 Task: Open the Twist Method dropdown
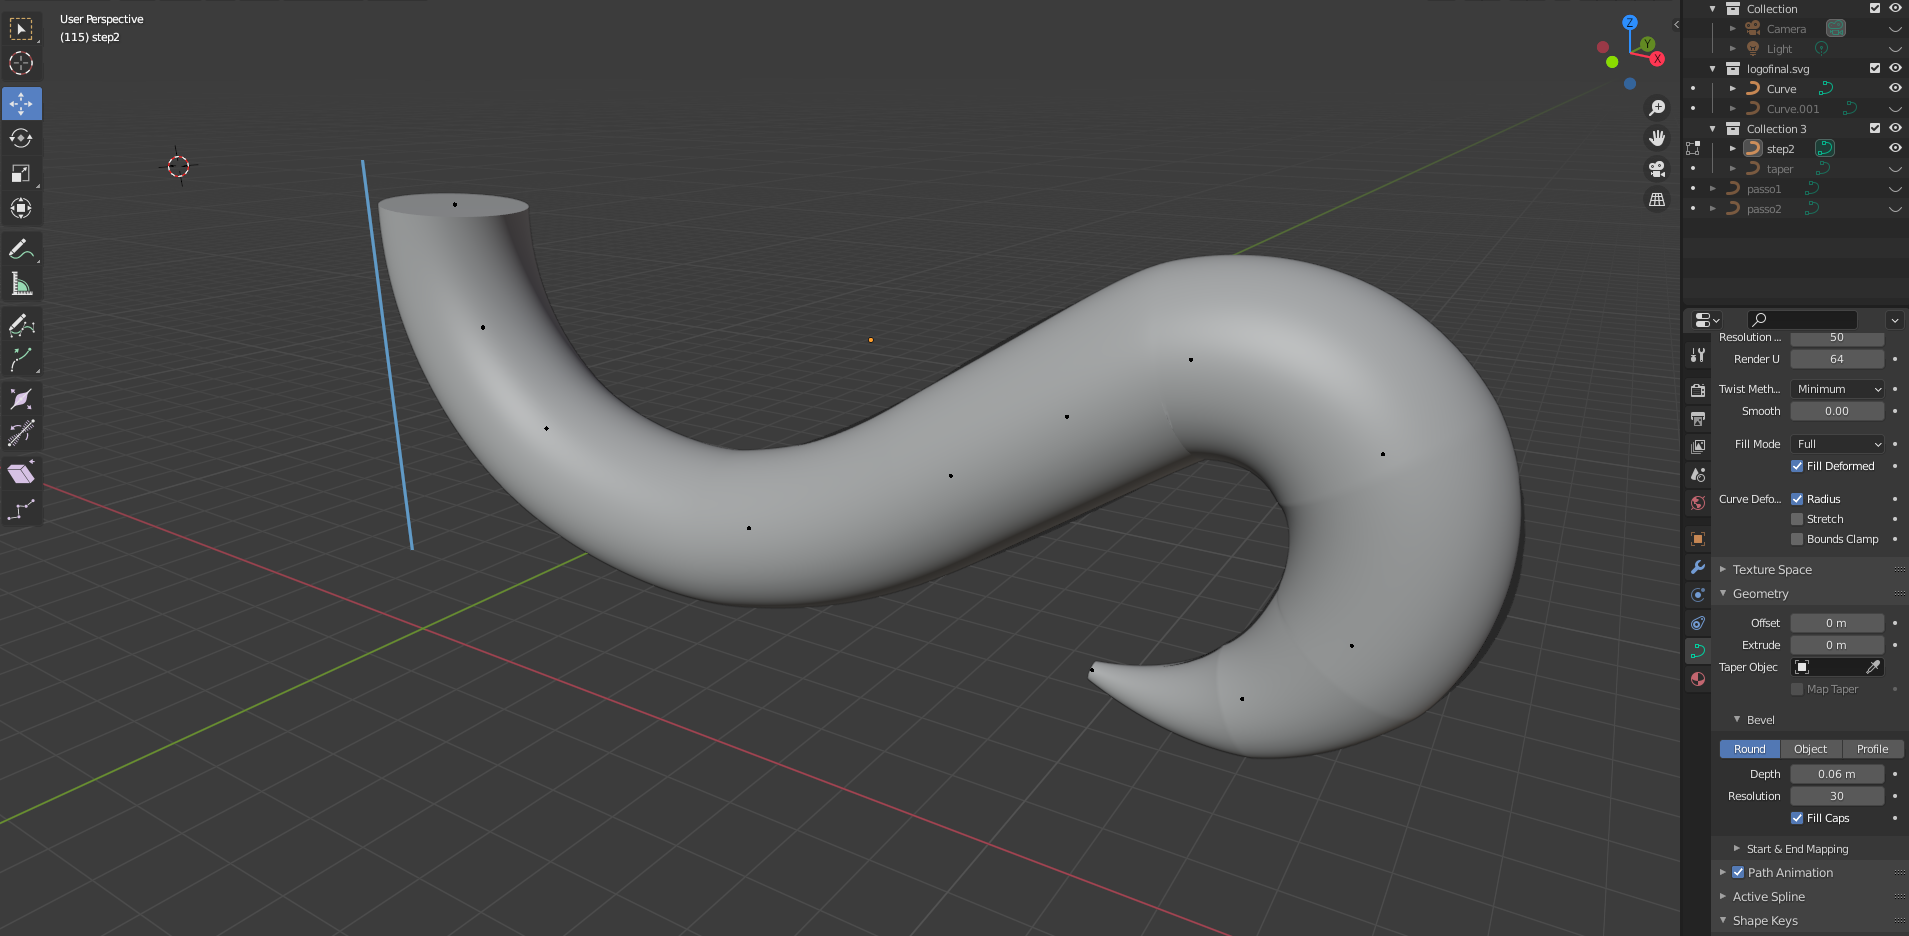tap(1838, 389)
